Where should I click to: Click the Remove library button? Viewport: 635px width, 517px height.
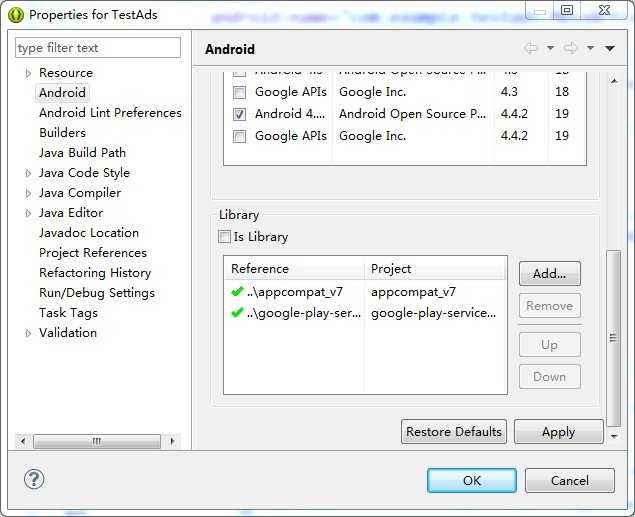(x=550, y=306)
